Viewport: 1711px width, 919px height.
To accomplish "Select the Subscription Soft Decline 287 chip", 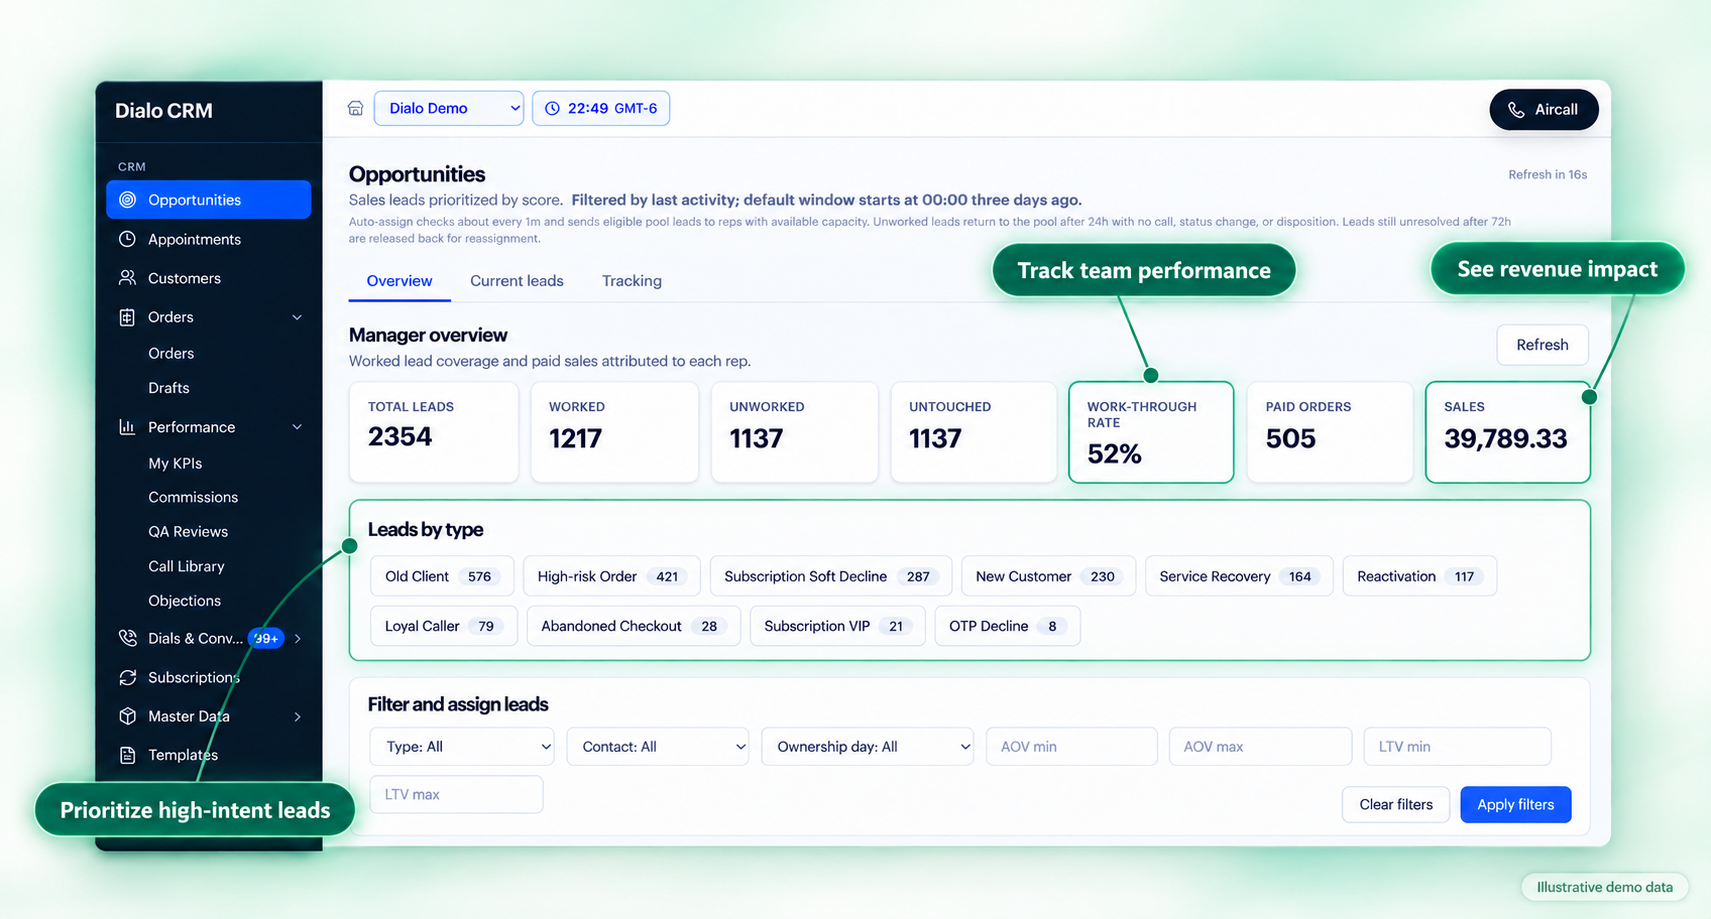I will 830,577.
